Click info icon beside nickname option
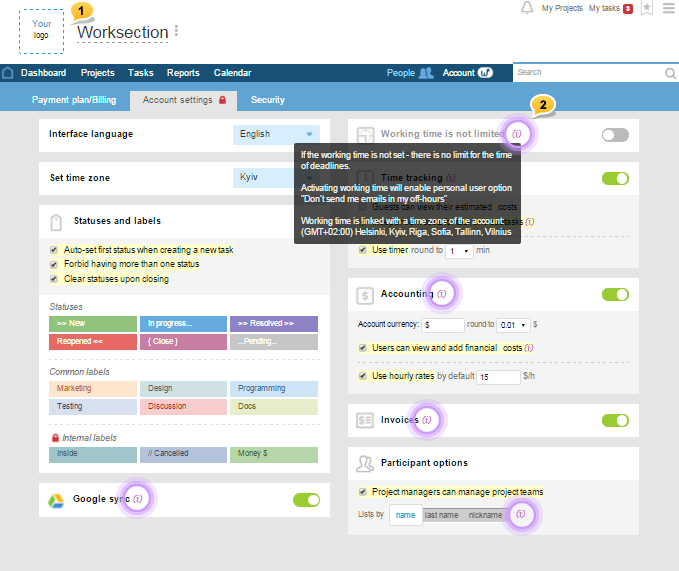This screenshot has height=571, width=679. click(521, 514)
